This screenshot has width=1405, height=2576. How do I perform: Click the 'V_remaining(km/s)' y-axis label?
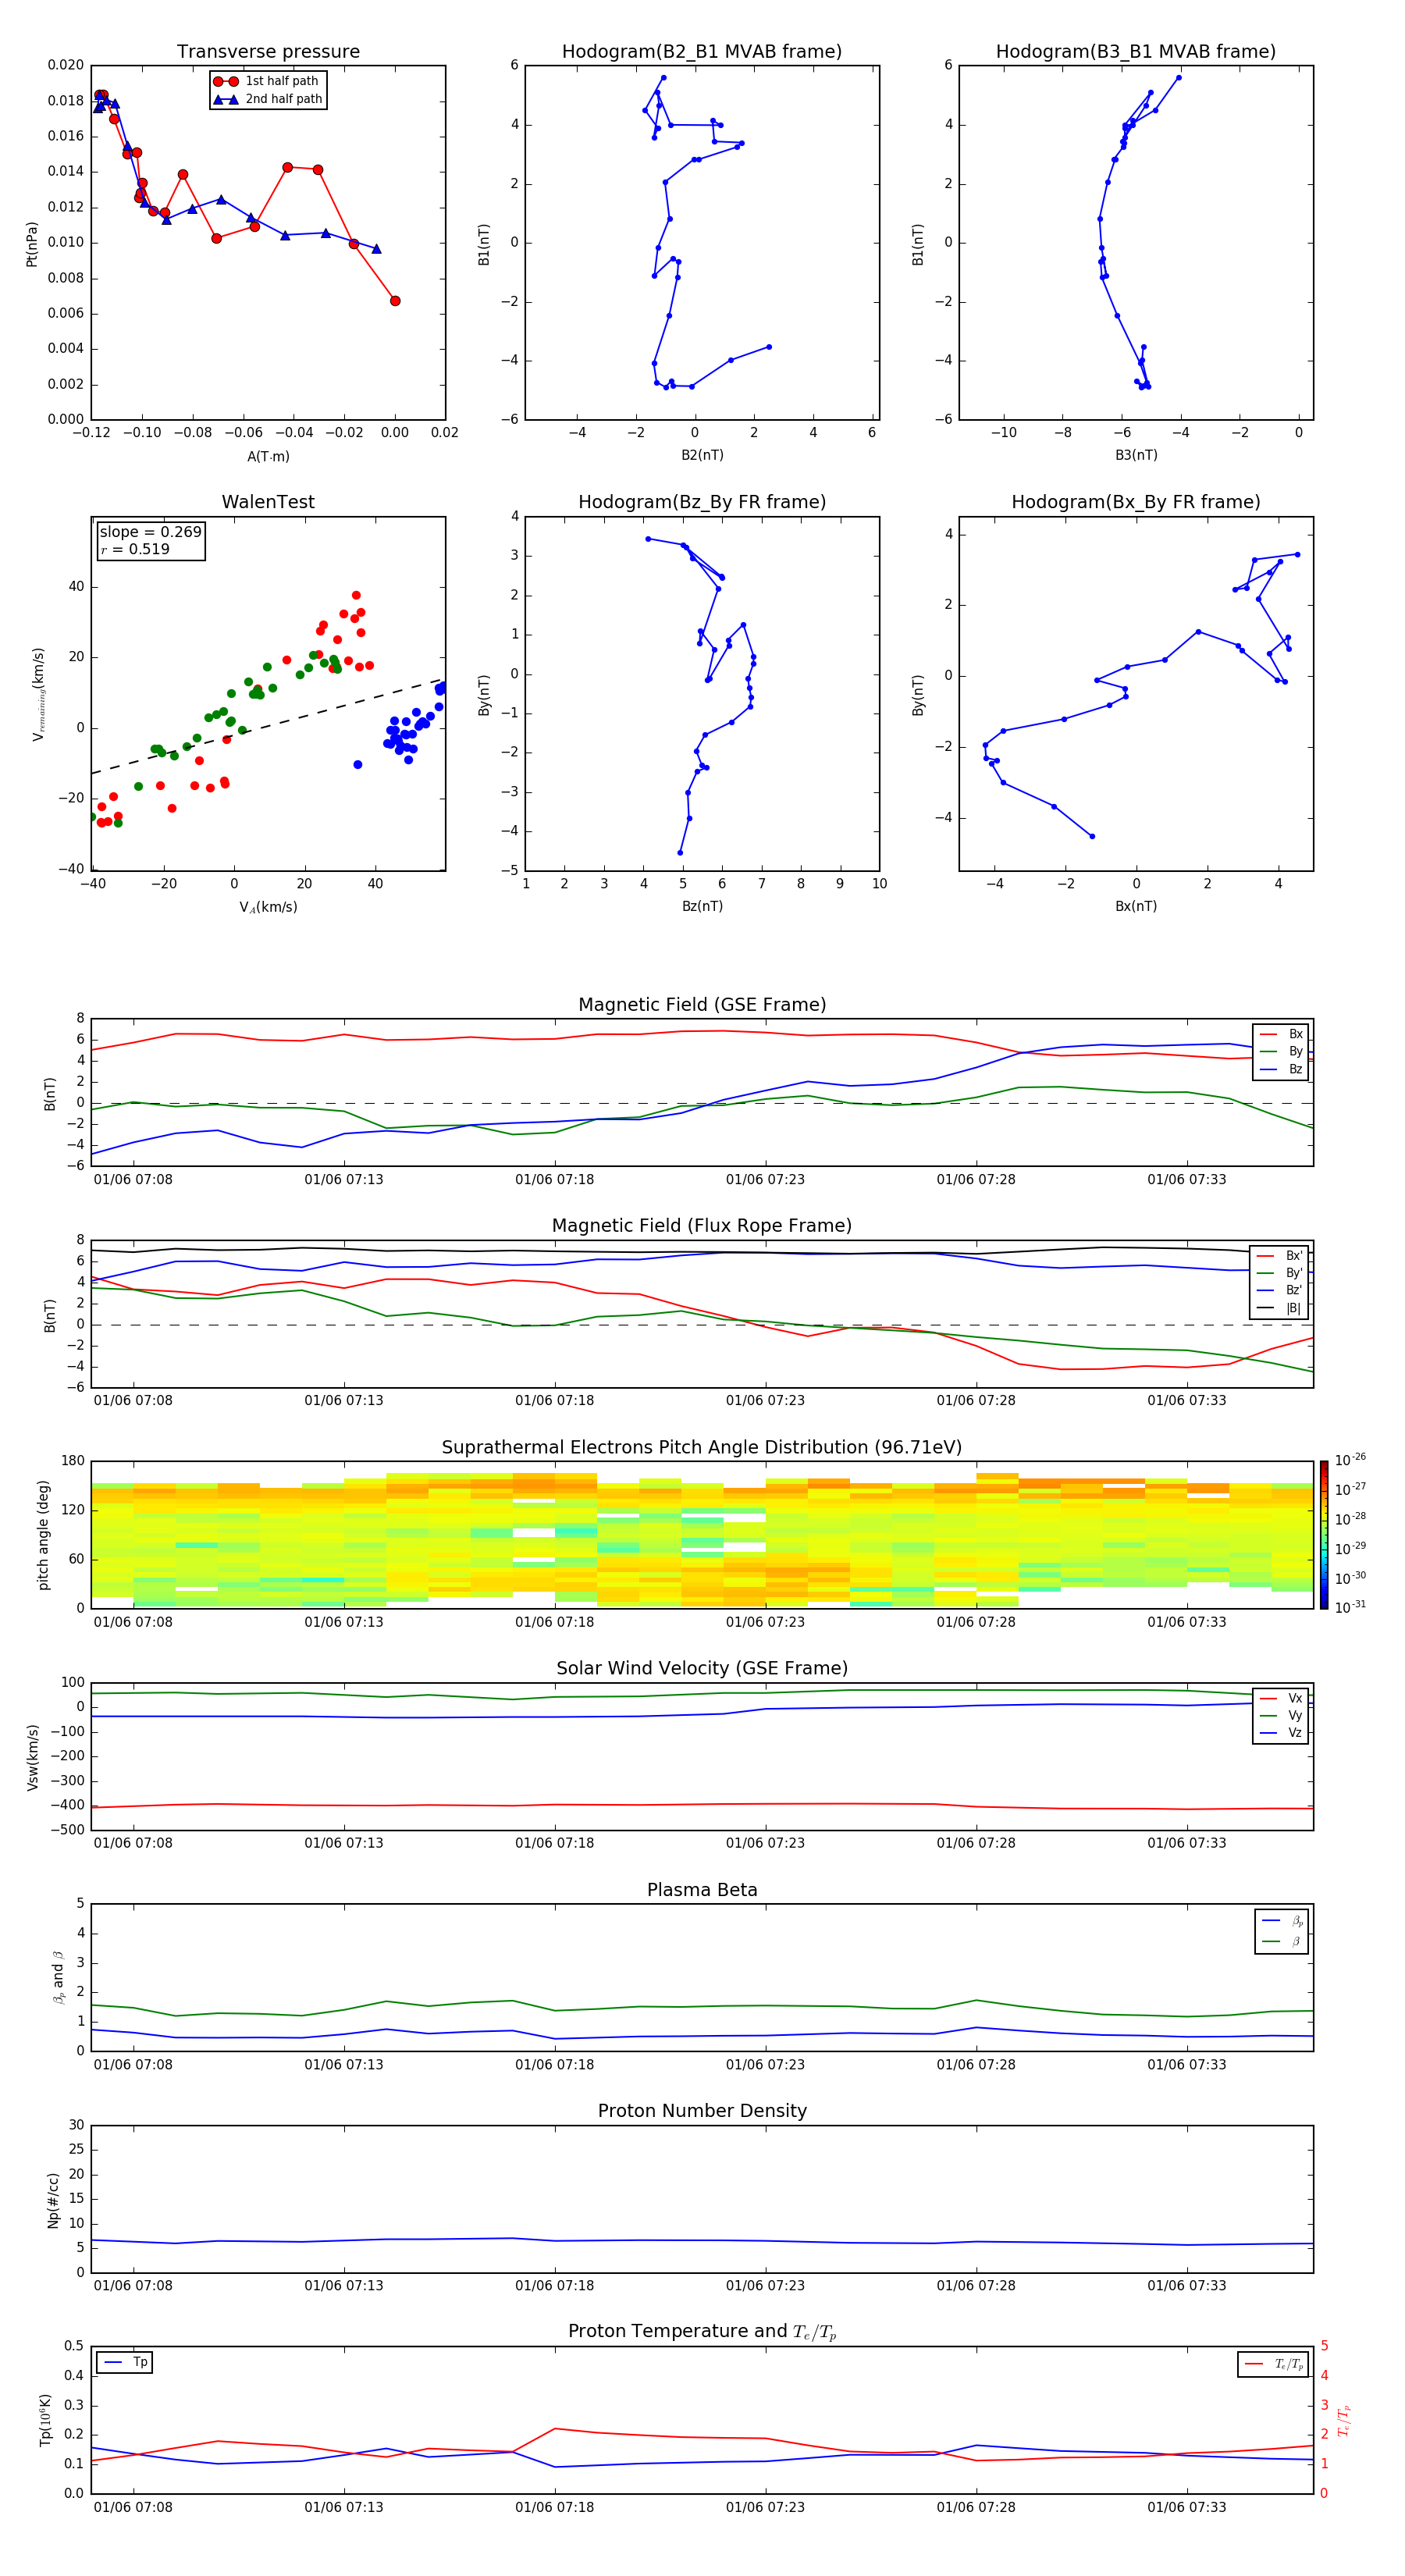tap(38, 694)
